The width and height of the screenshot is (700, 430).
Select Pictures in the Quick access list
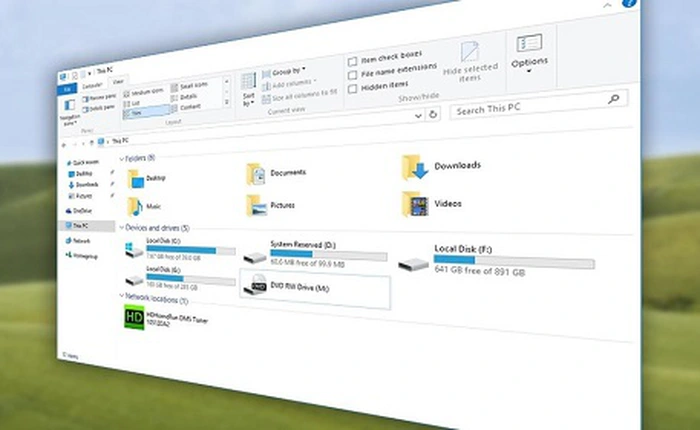pyautogui.click(x=80, y=196)
